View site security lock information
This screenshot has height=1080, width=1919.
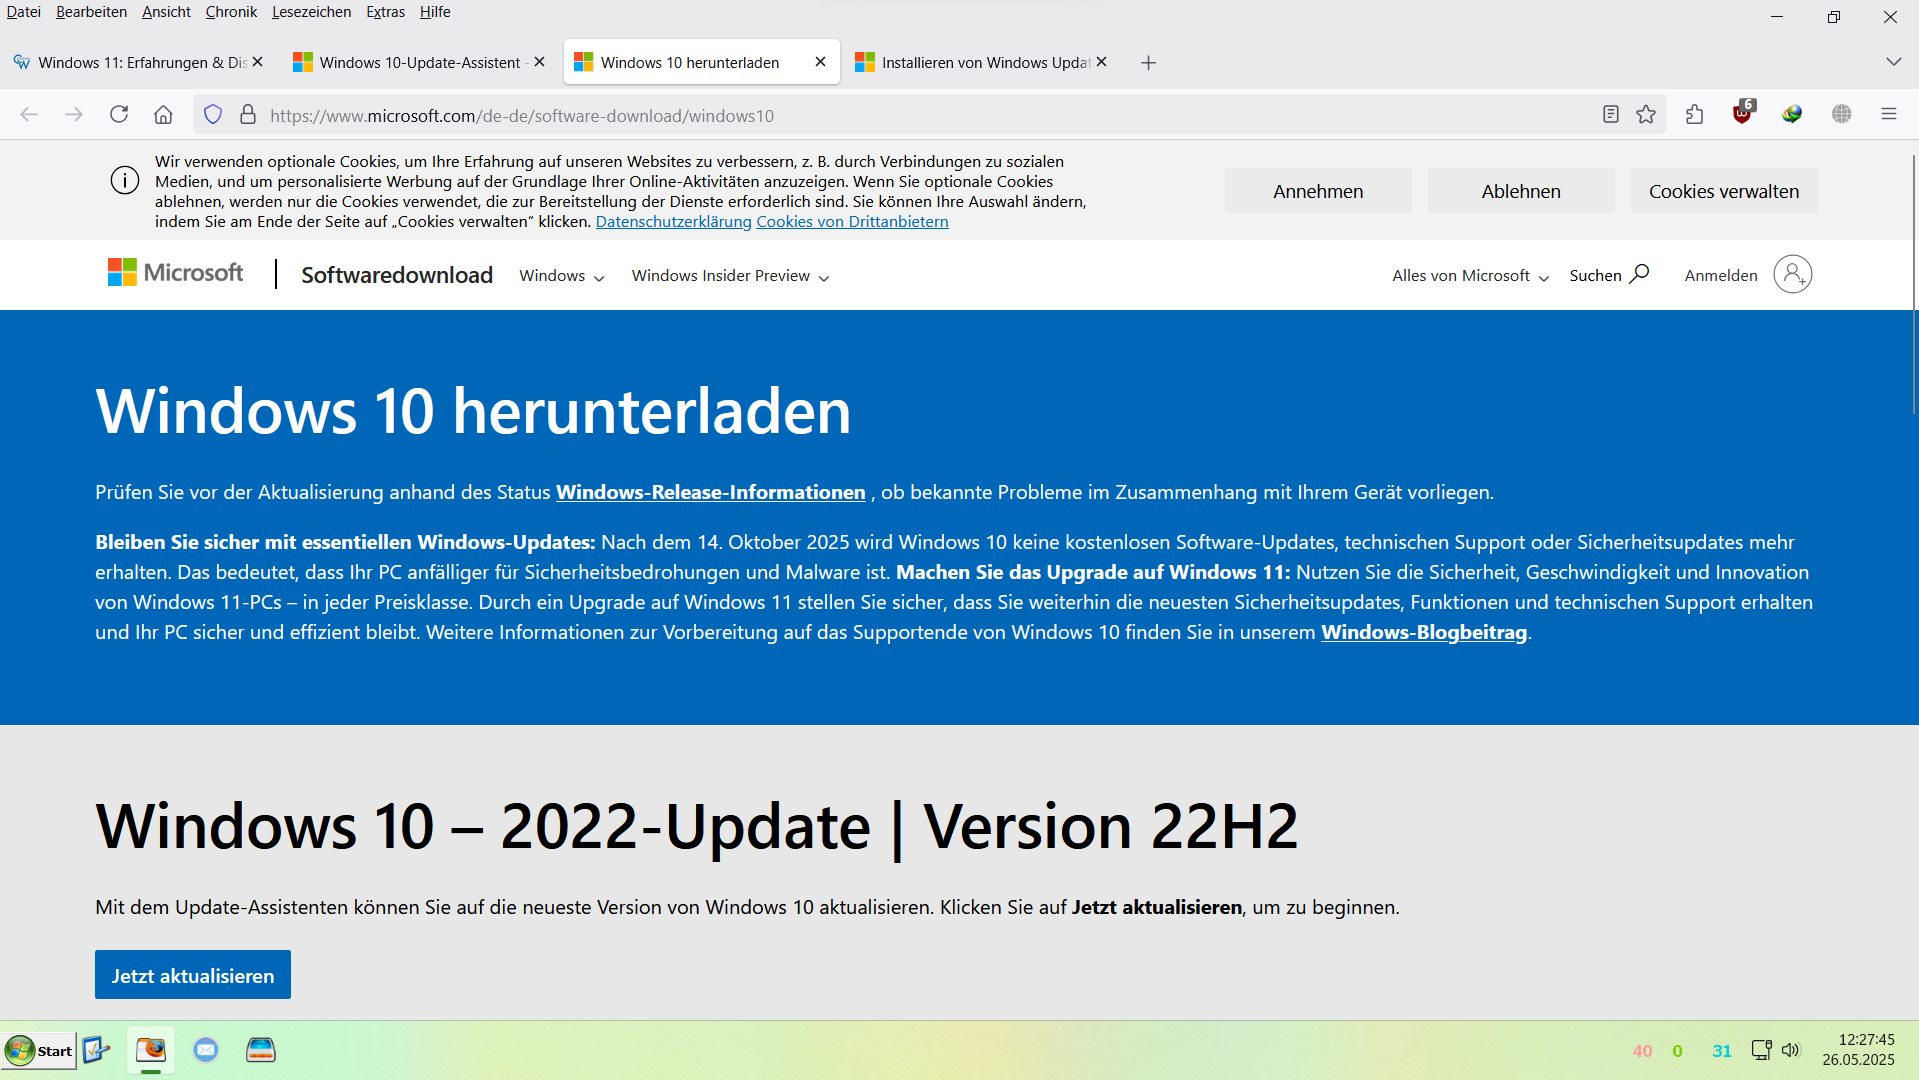pyautogui.click(x=248, y=115)
